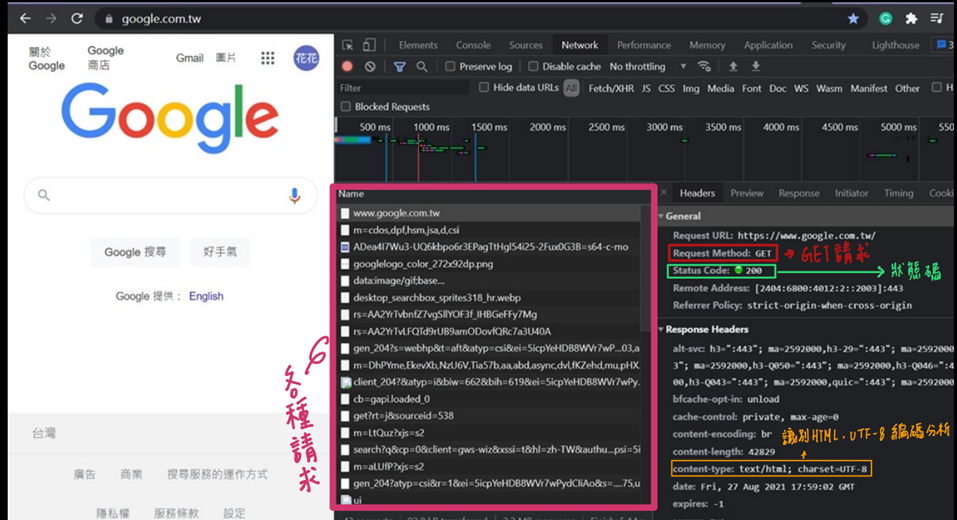
Task: Check Hide data URLs
Action: [x=484, y=88]
